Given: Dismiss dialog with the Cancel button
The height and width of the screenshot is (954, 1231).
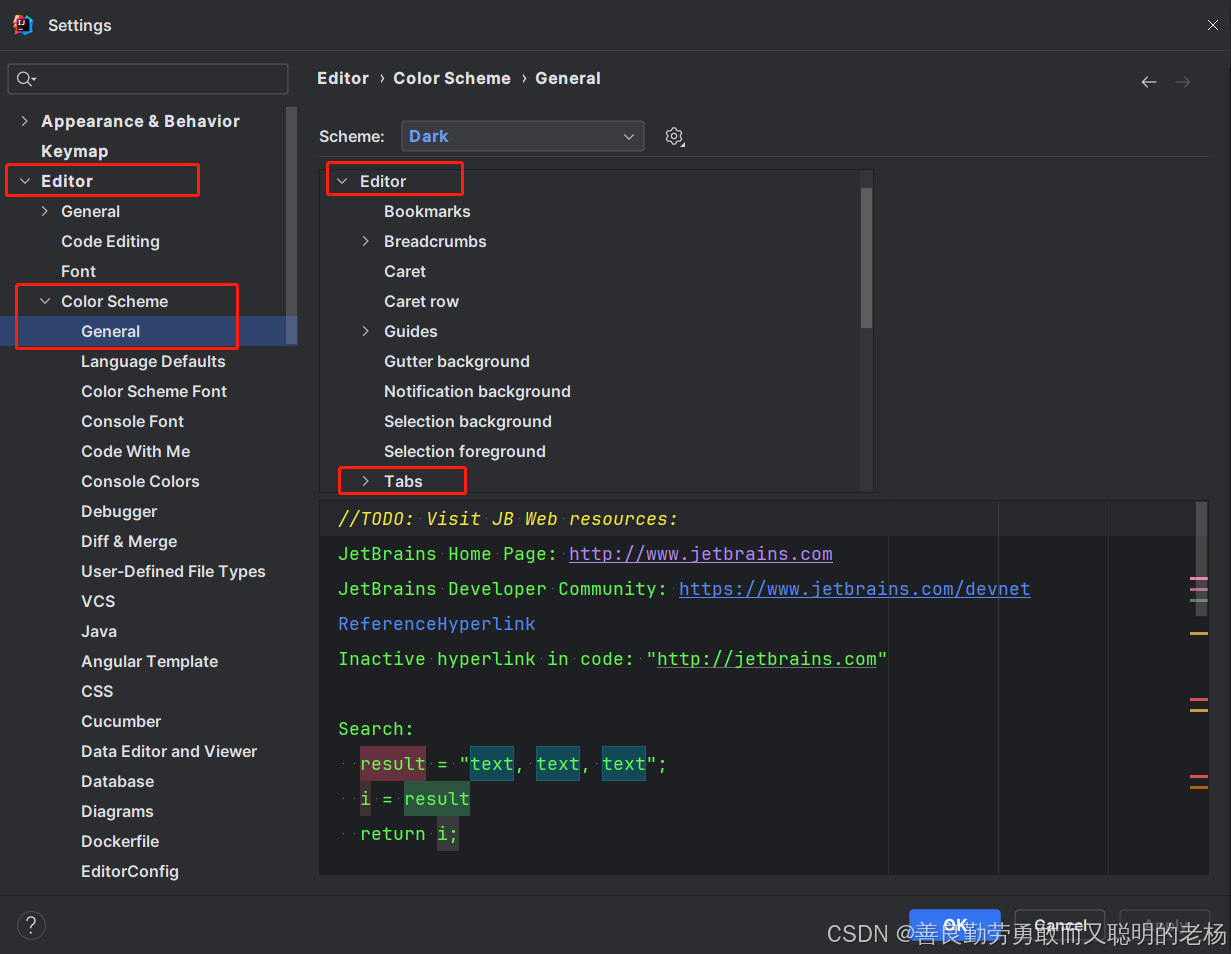Looking at the screenshot, I should (x=1060, y=925).
